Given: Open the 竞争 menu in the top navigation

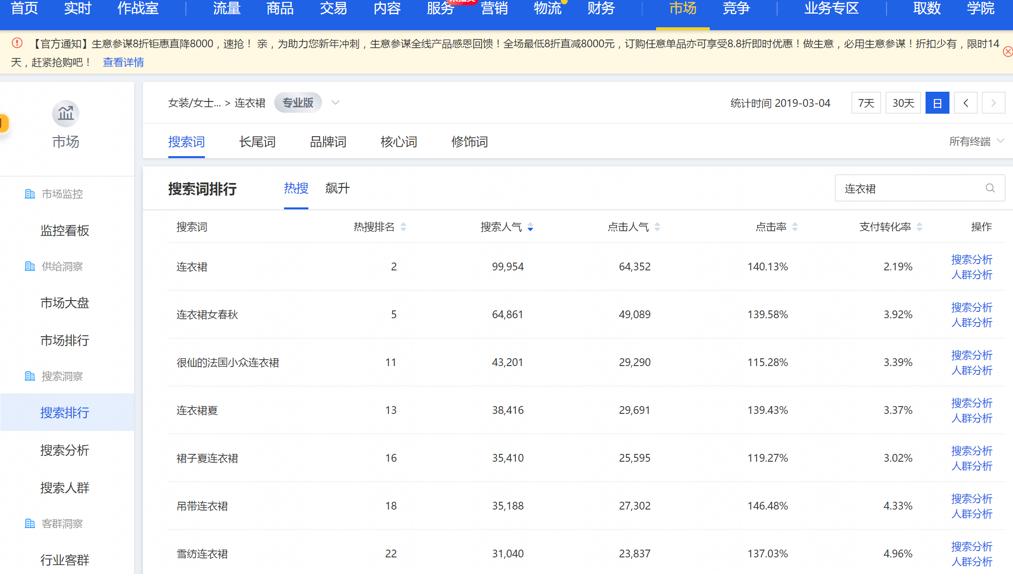Looking at the screenshot, I should [x=736, y=9].
